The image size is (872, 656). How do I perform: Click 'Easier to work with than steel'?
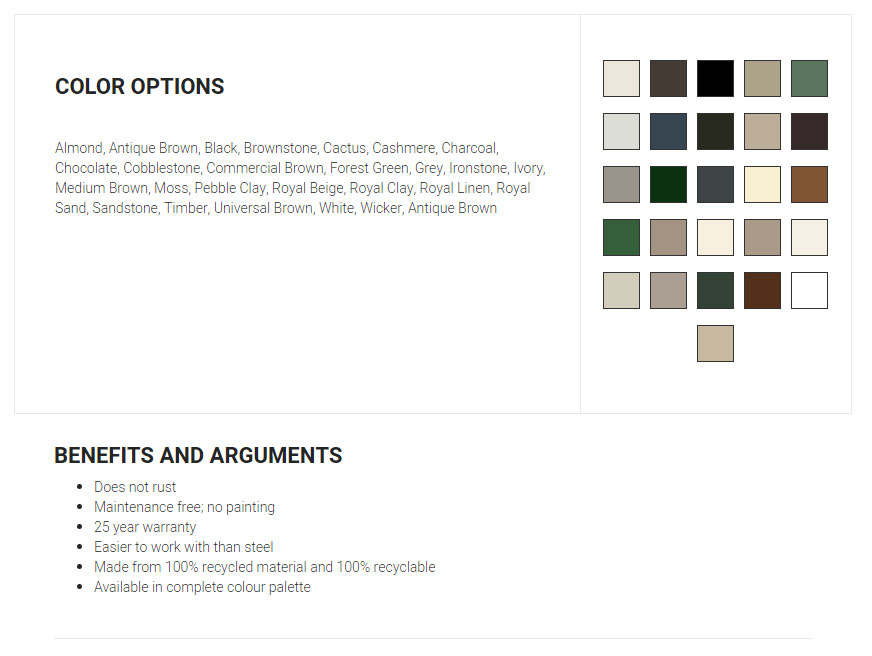click(183, 547)
